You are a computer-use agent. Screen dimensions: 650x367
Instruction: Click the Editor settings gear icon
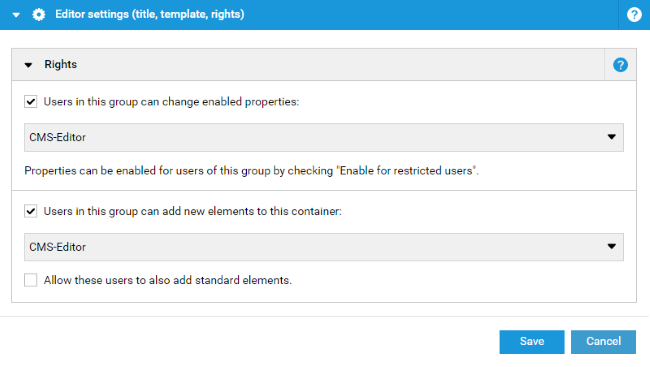click(39, 15)
